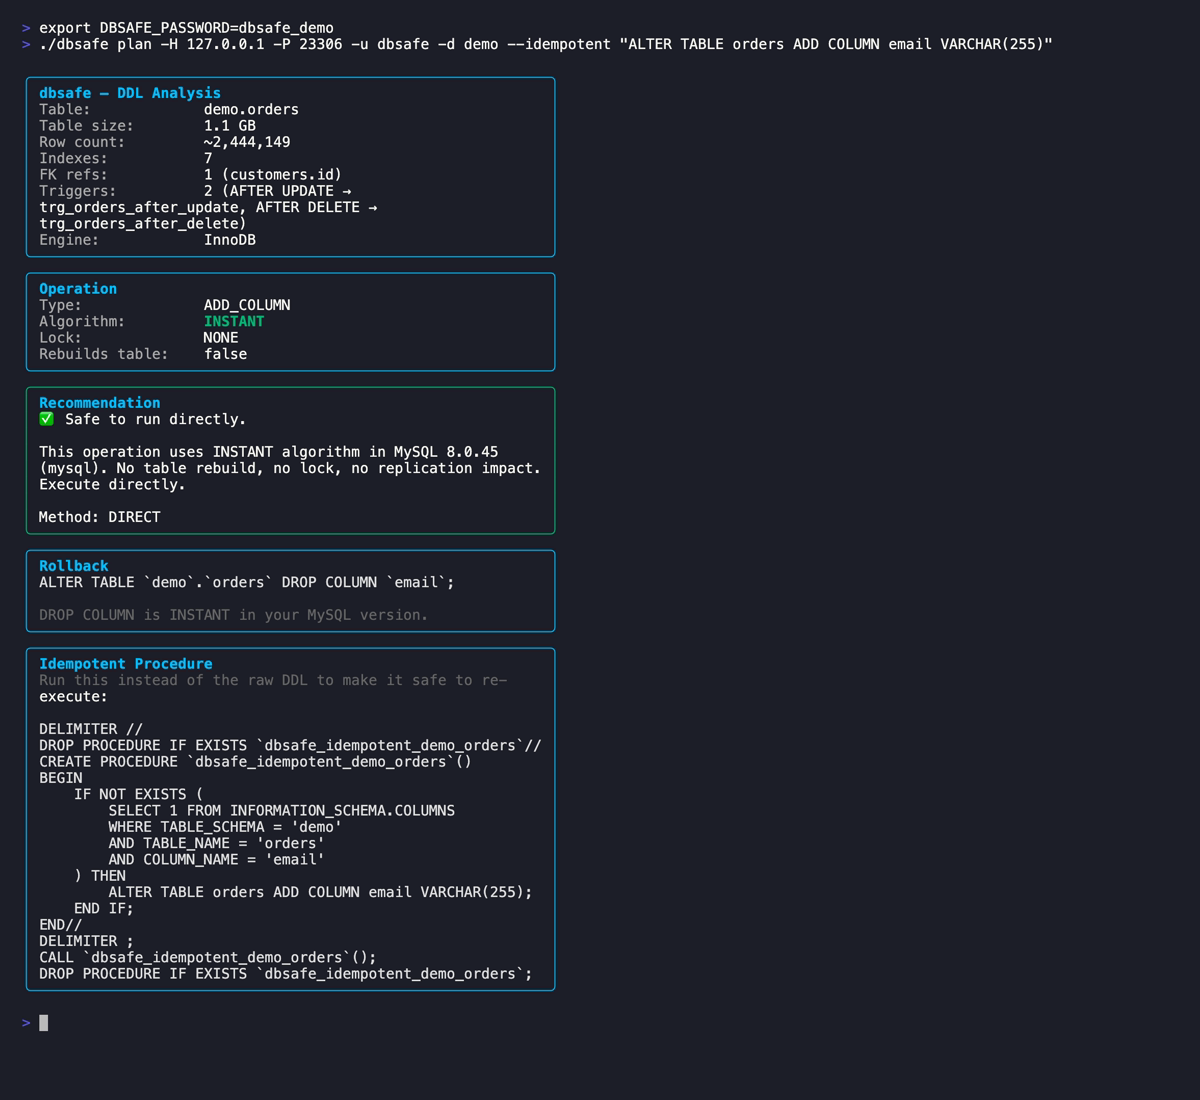Viewport: 1200px width, 1100px height.
Task: Click the 'Triggers:' label
Action: [78, 191]
